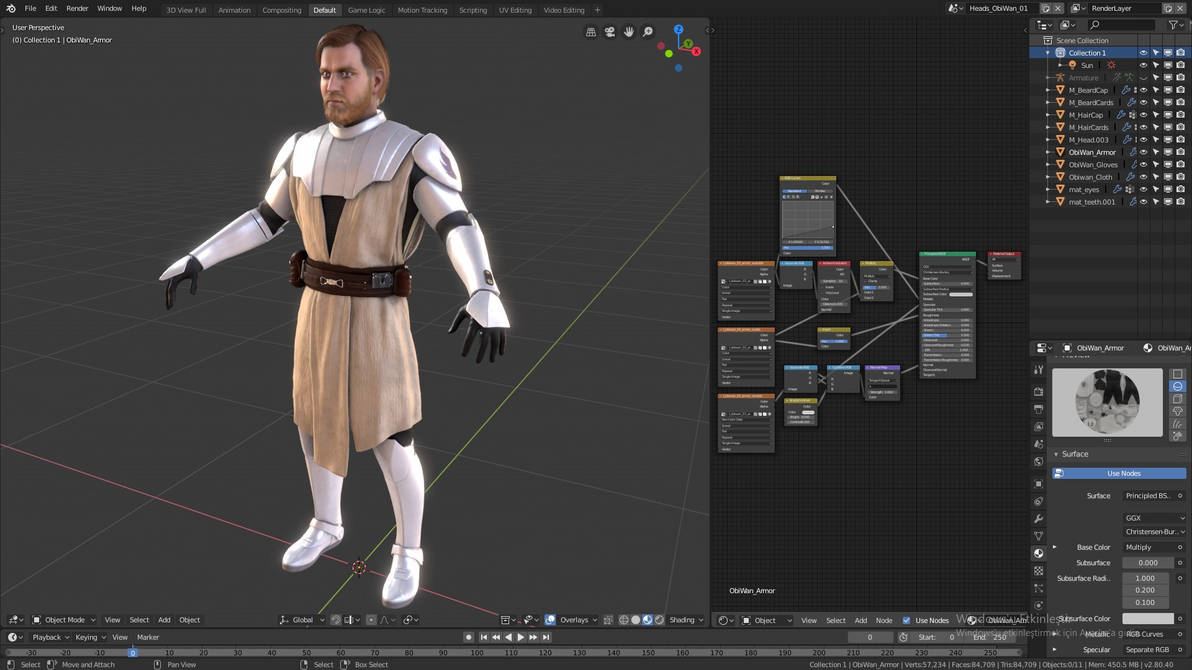Open the World properties tab
This screenshot has height=670, width=1192.
coord(1038,462)
